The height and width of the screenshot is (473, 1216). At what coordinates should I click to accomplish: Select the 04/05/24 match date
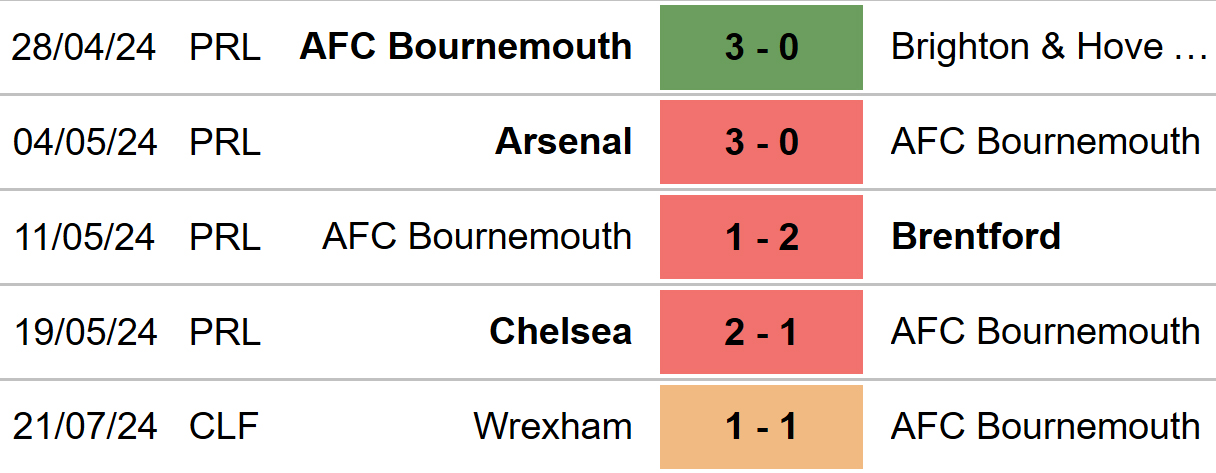tap(85, 142)
